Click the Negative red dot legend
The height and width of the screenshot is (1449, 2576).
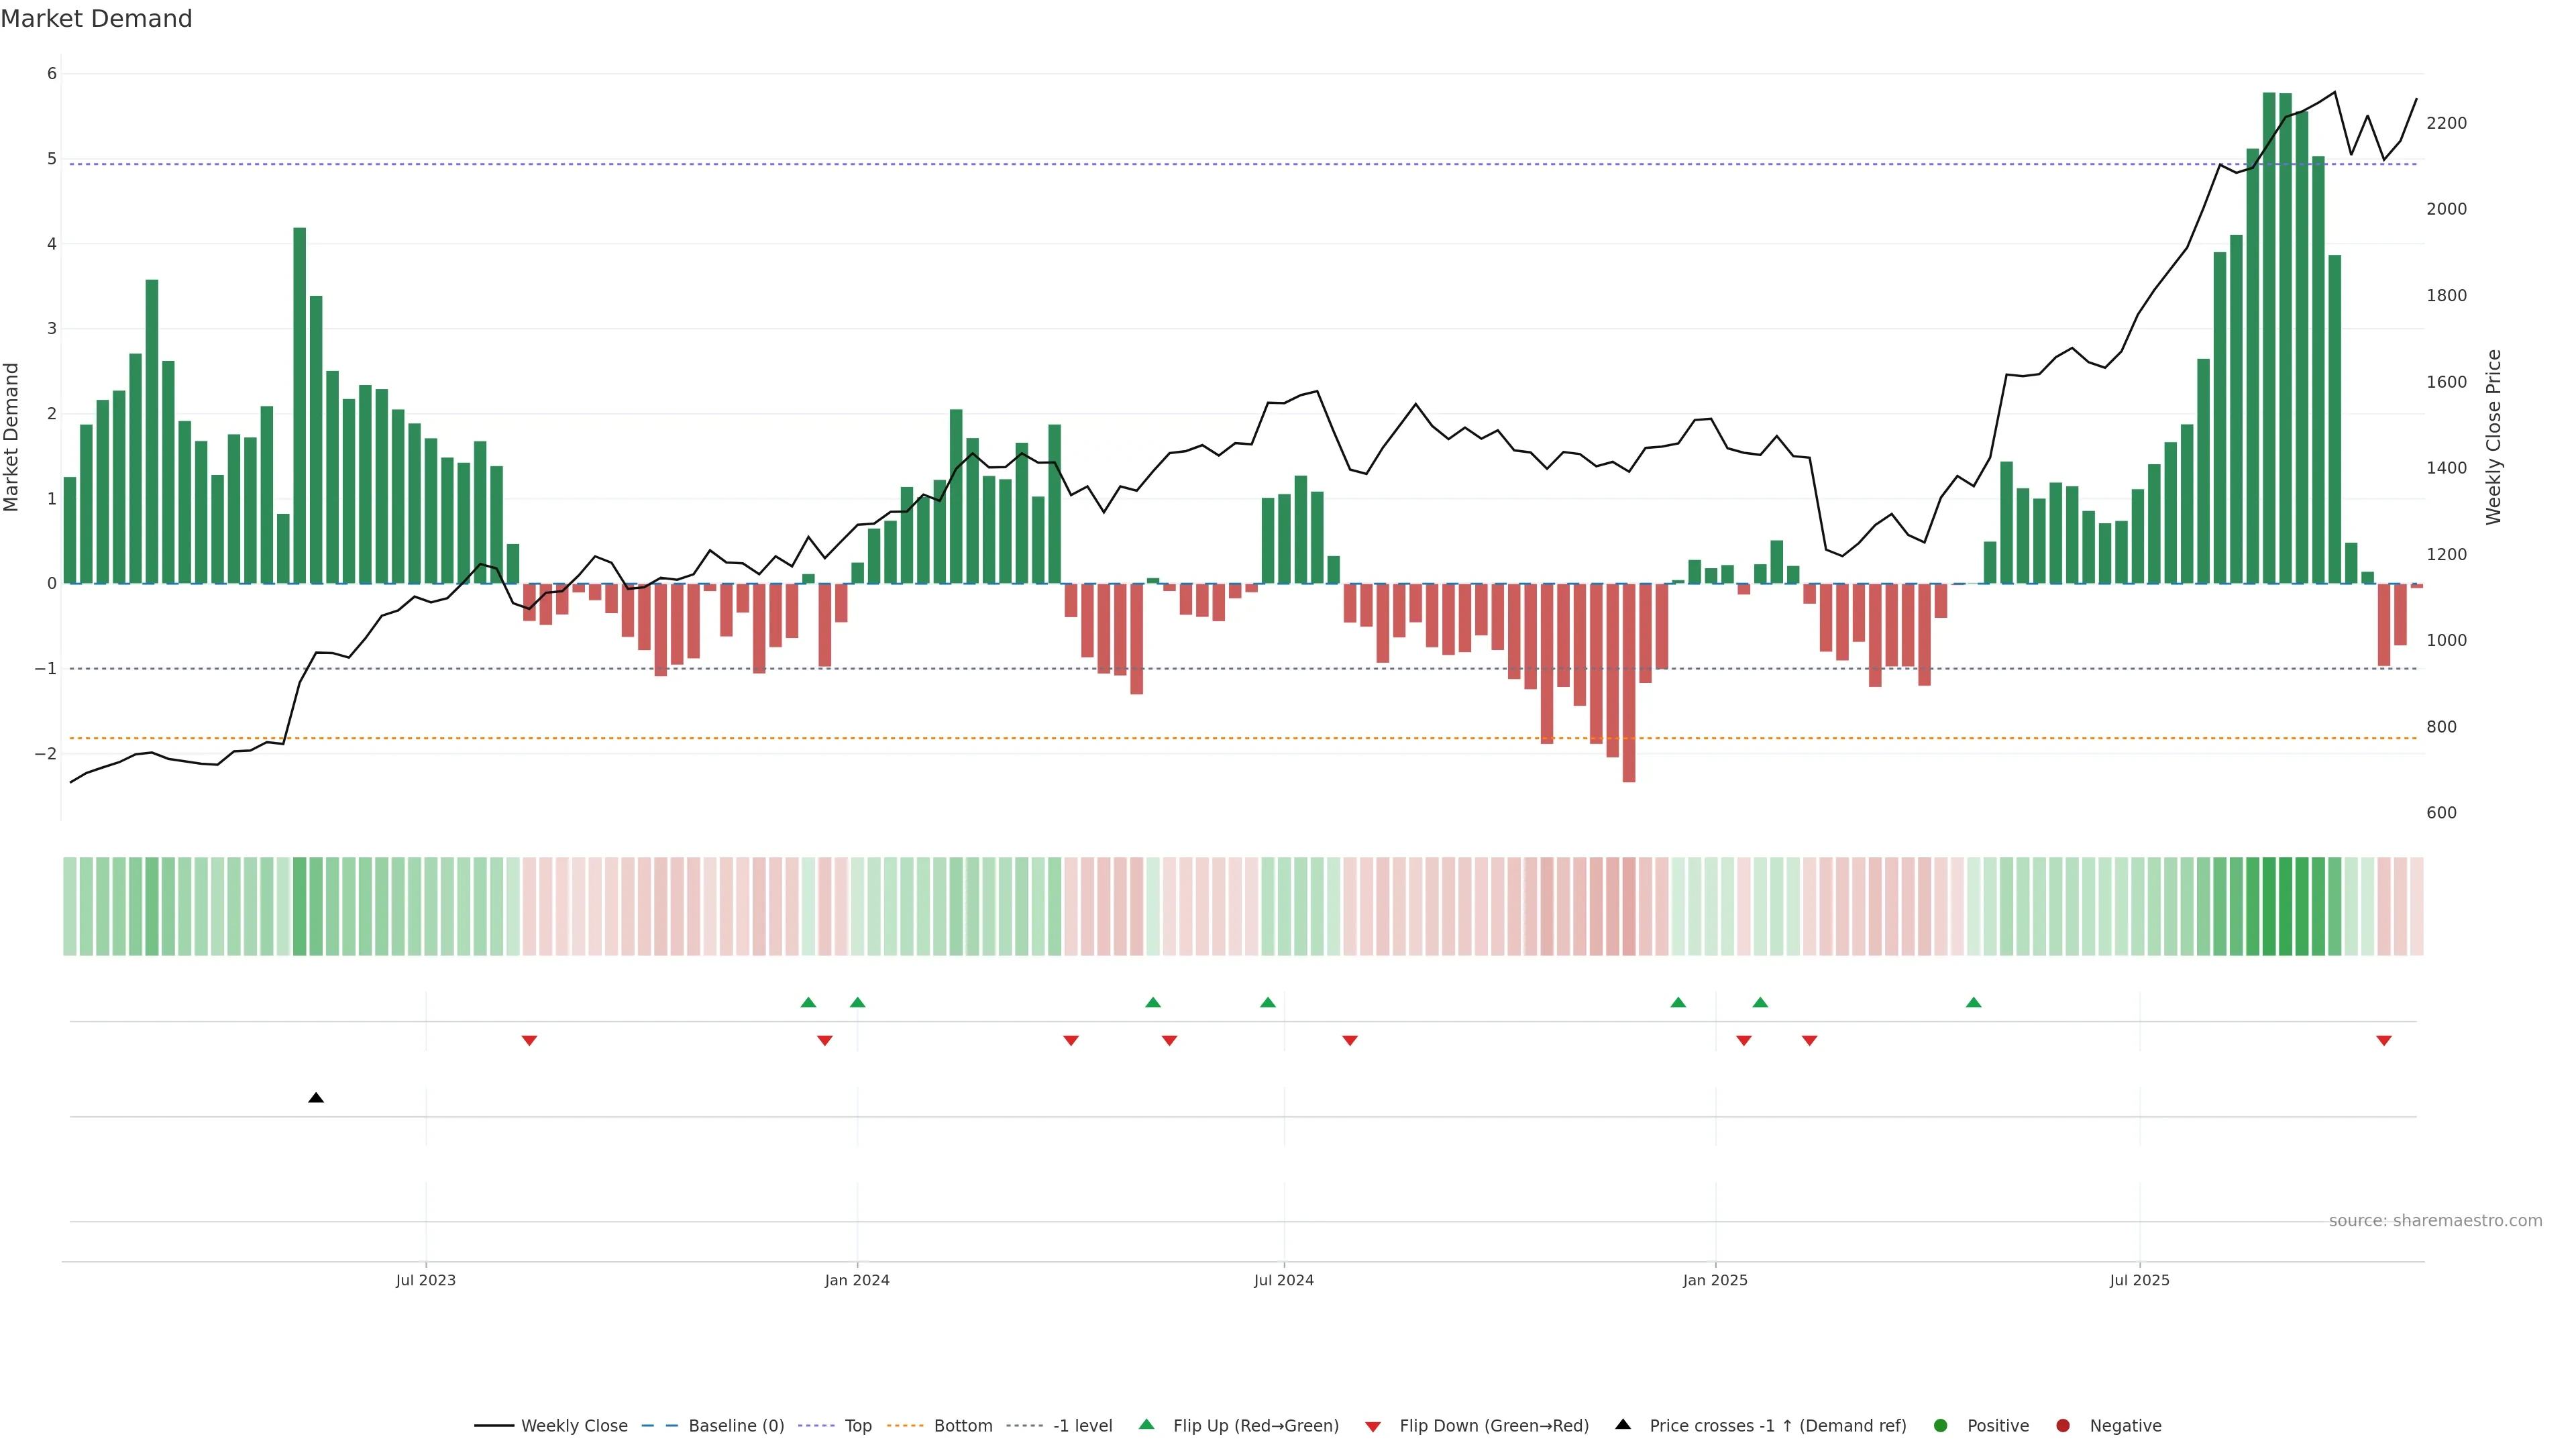(x=2063, y=1426)
